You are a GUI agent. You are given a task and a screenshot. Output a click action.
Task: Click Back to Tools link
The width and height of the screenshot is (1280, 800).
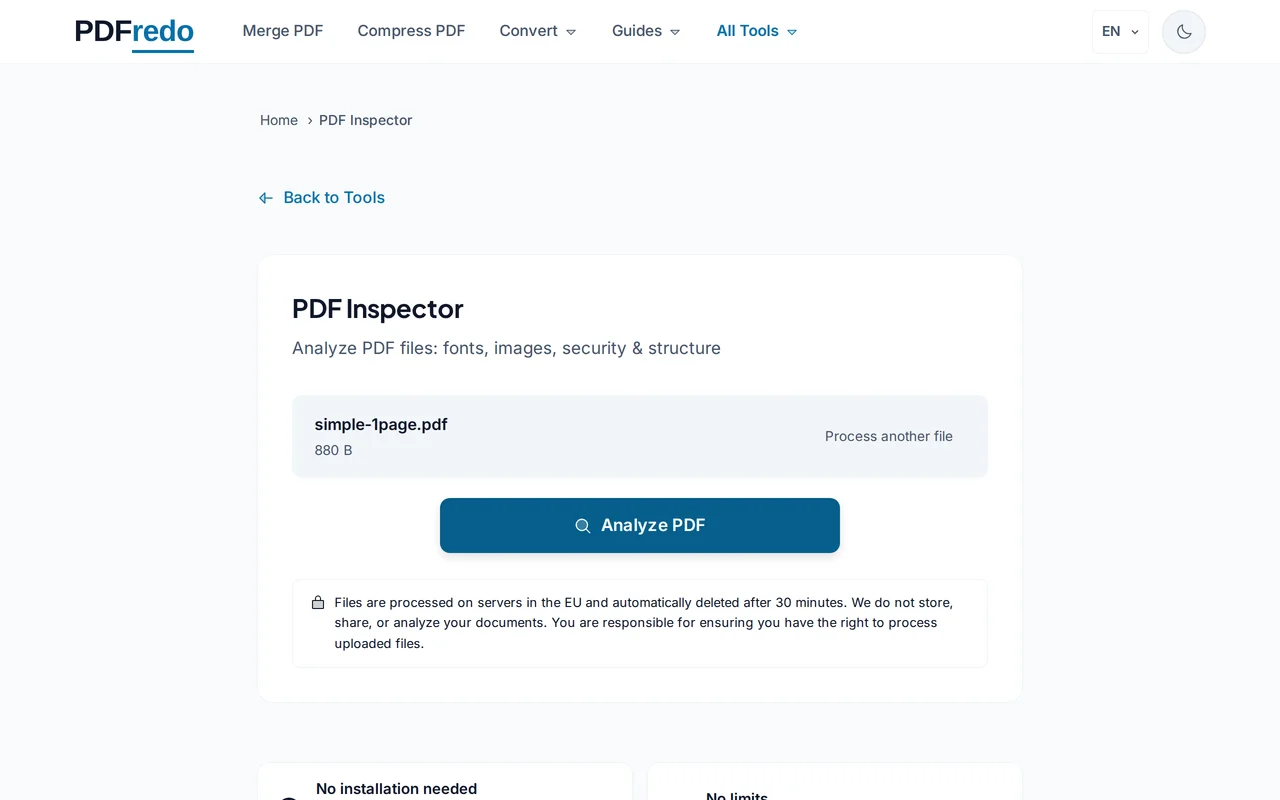(x=334, y=197)
